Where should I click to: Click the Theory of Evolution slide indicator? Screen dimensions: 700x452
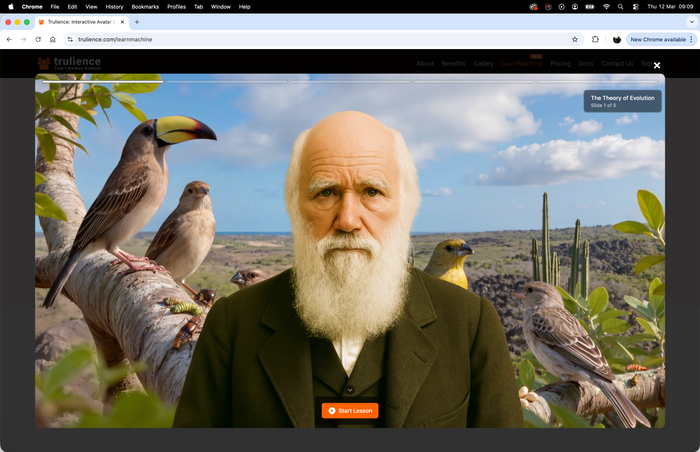pyautogui.click(x=622, y=101)
